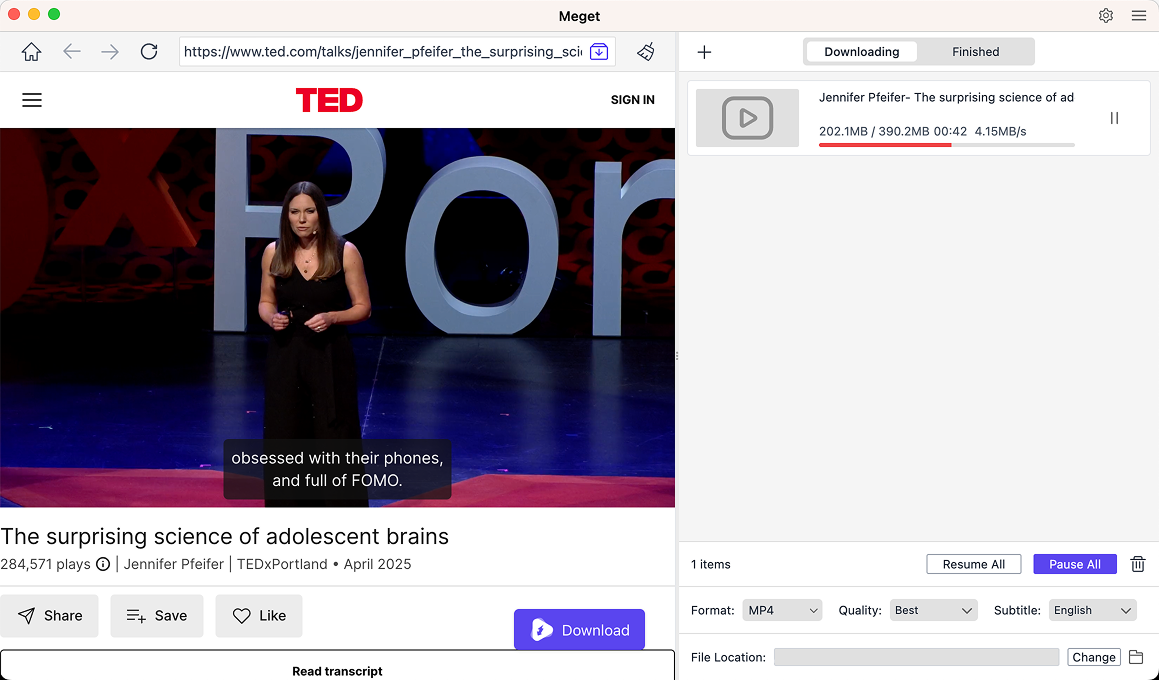Switch to the Finished tab
The image size is (1159, 680).
[975, 51]
